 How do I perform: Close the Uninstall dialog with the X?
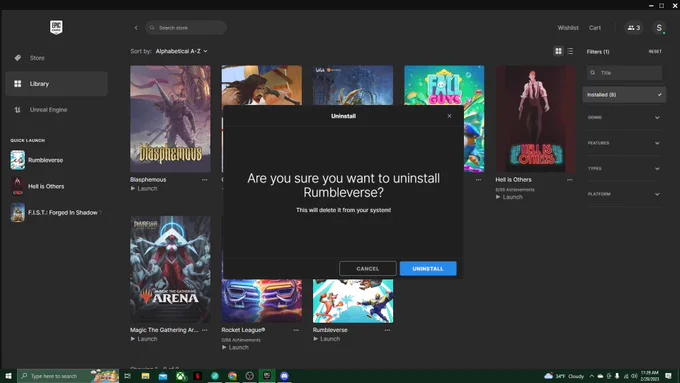(x=449, y=116)
